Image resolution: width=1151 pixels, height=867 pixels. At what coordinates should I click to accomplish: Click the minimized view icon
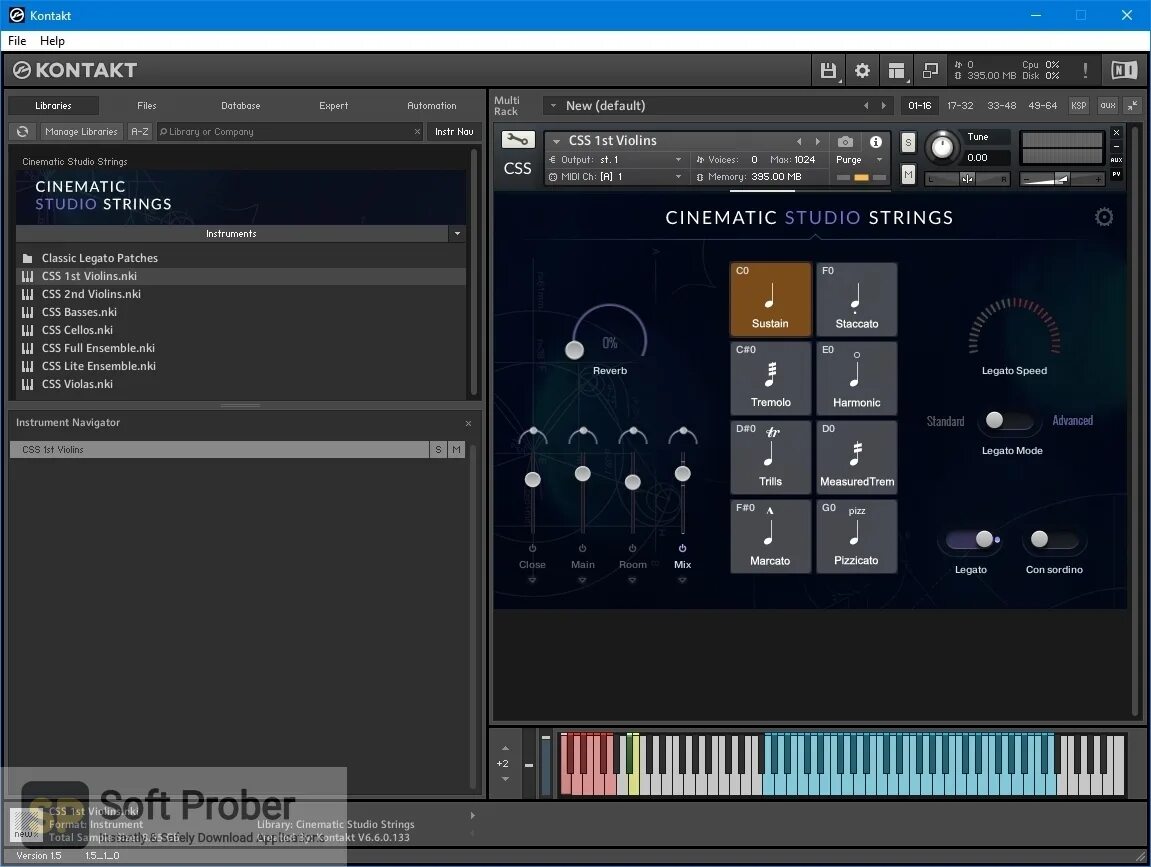(x=930, y=70)
